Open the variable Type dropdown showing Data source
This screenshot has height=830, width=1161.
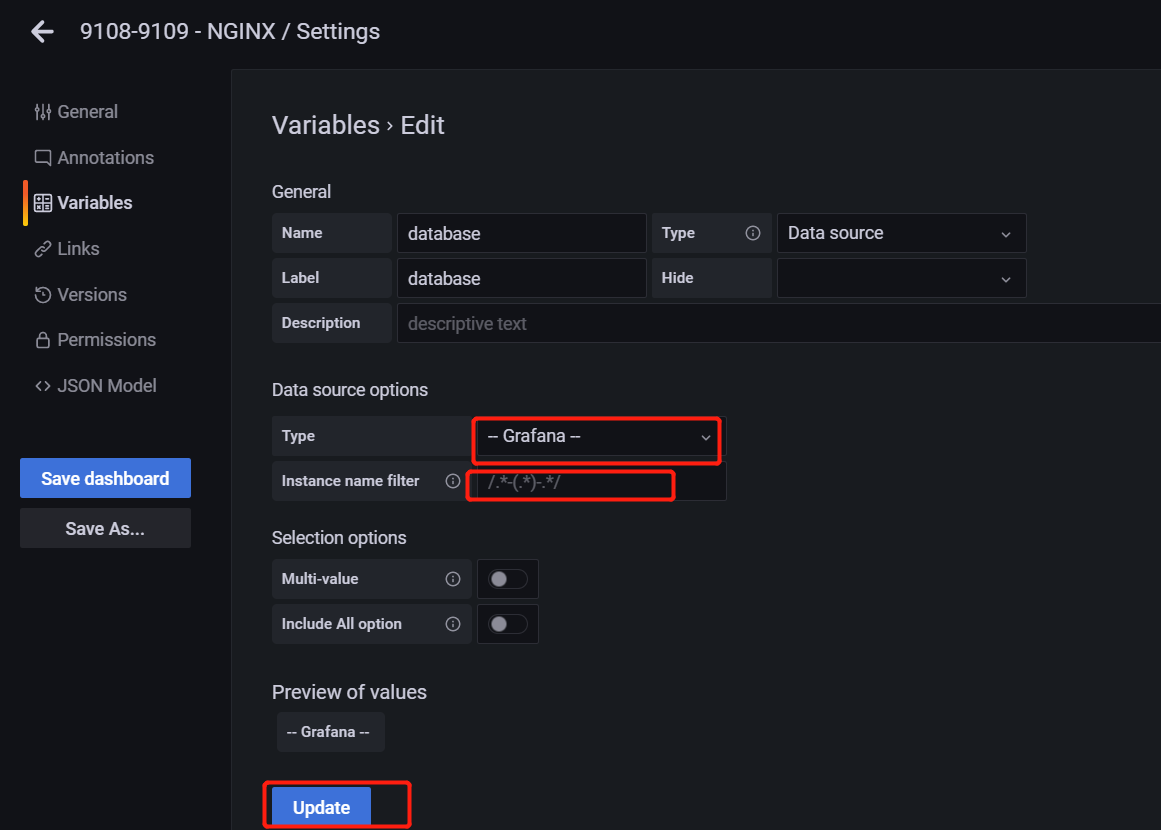coord(900,233)
